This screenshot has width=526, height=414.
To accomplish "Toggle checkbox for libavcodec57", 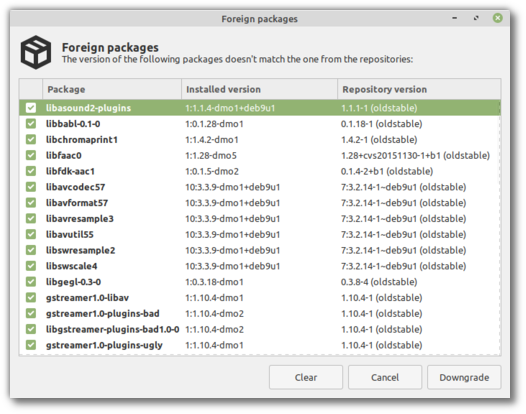I will (31, 187).
